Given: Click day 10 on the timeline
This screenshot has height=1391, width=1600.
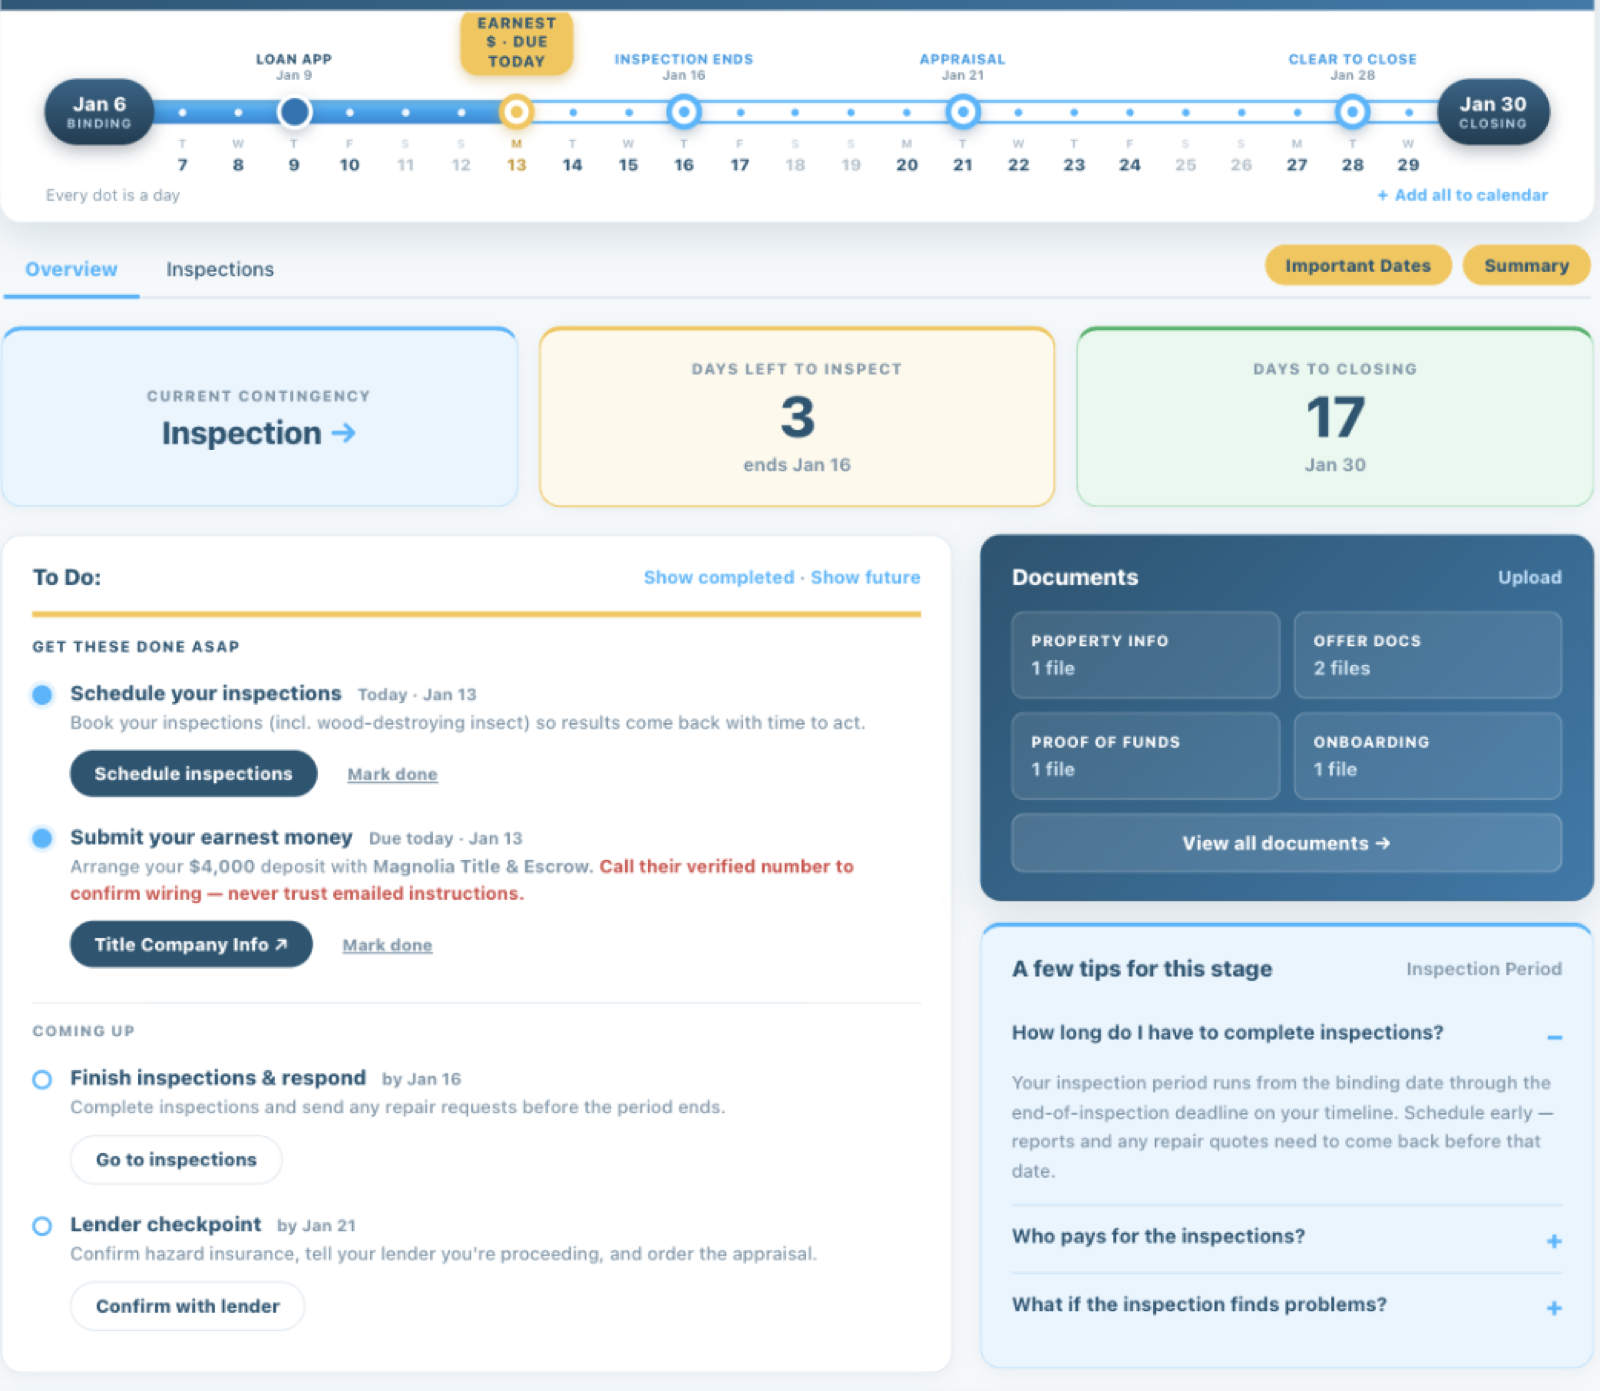Looking at the screenshot, I should tap(349, 165).
